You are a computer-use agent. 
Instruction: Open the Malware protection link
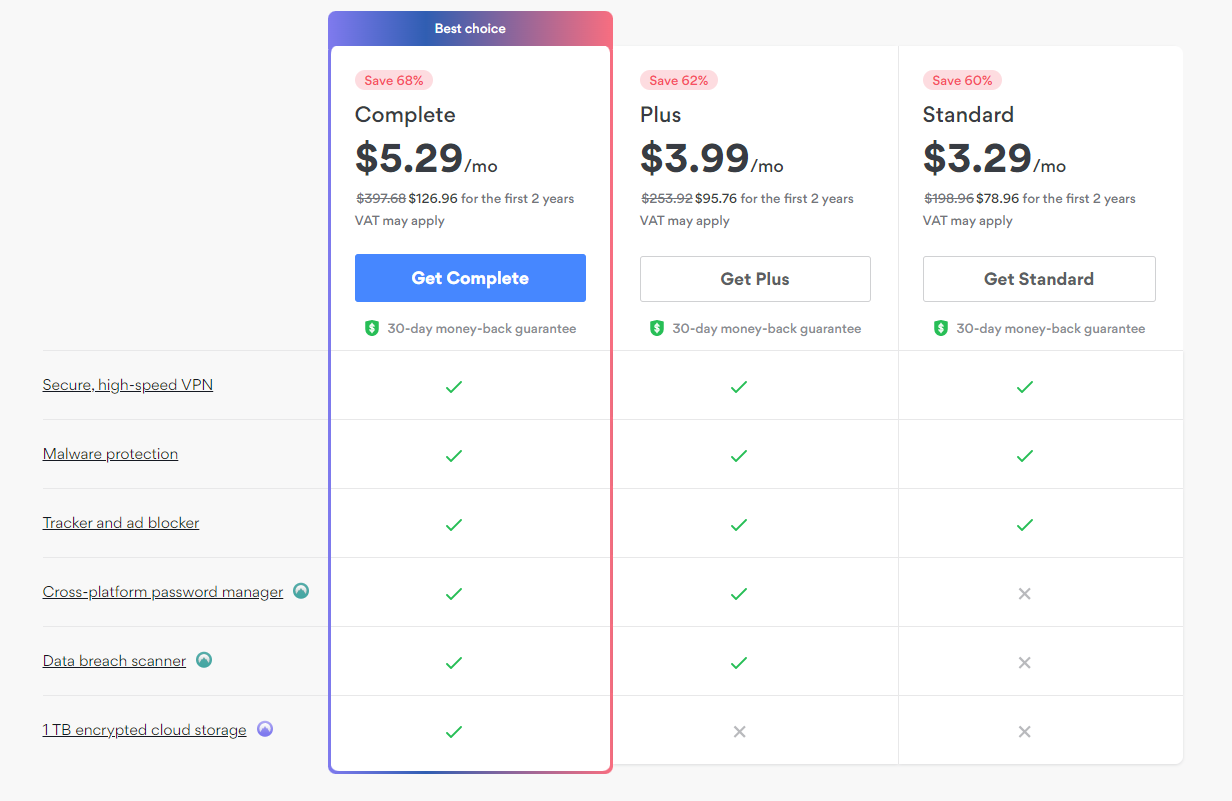pyautogui.click(x=110, y=454)
